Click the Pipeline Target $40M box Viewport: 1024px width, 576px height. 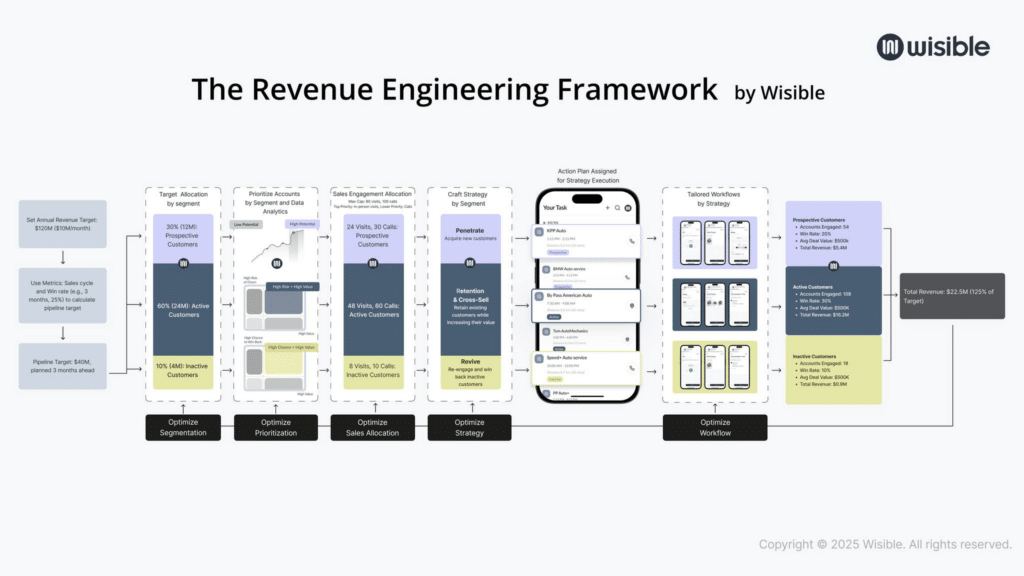pyautogui.click(x=63, y=366)
